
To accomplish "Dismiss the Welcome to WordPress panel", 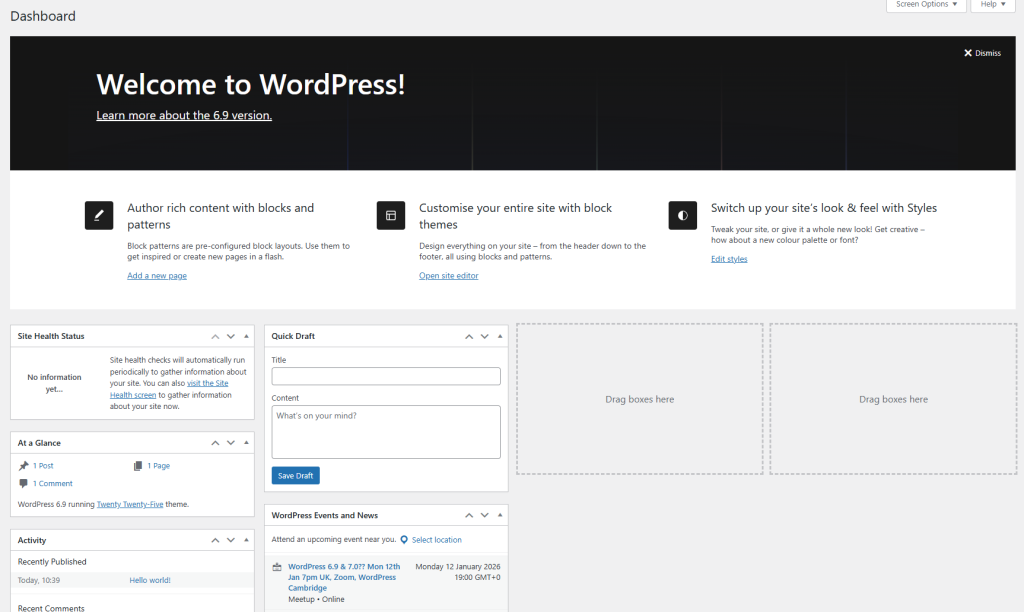I will [x=982, y=53].
